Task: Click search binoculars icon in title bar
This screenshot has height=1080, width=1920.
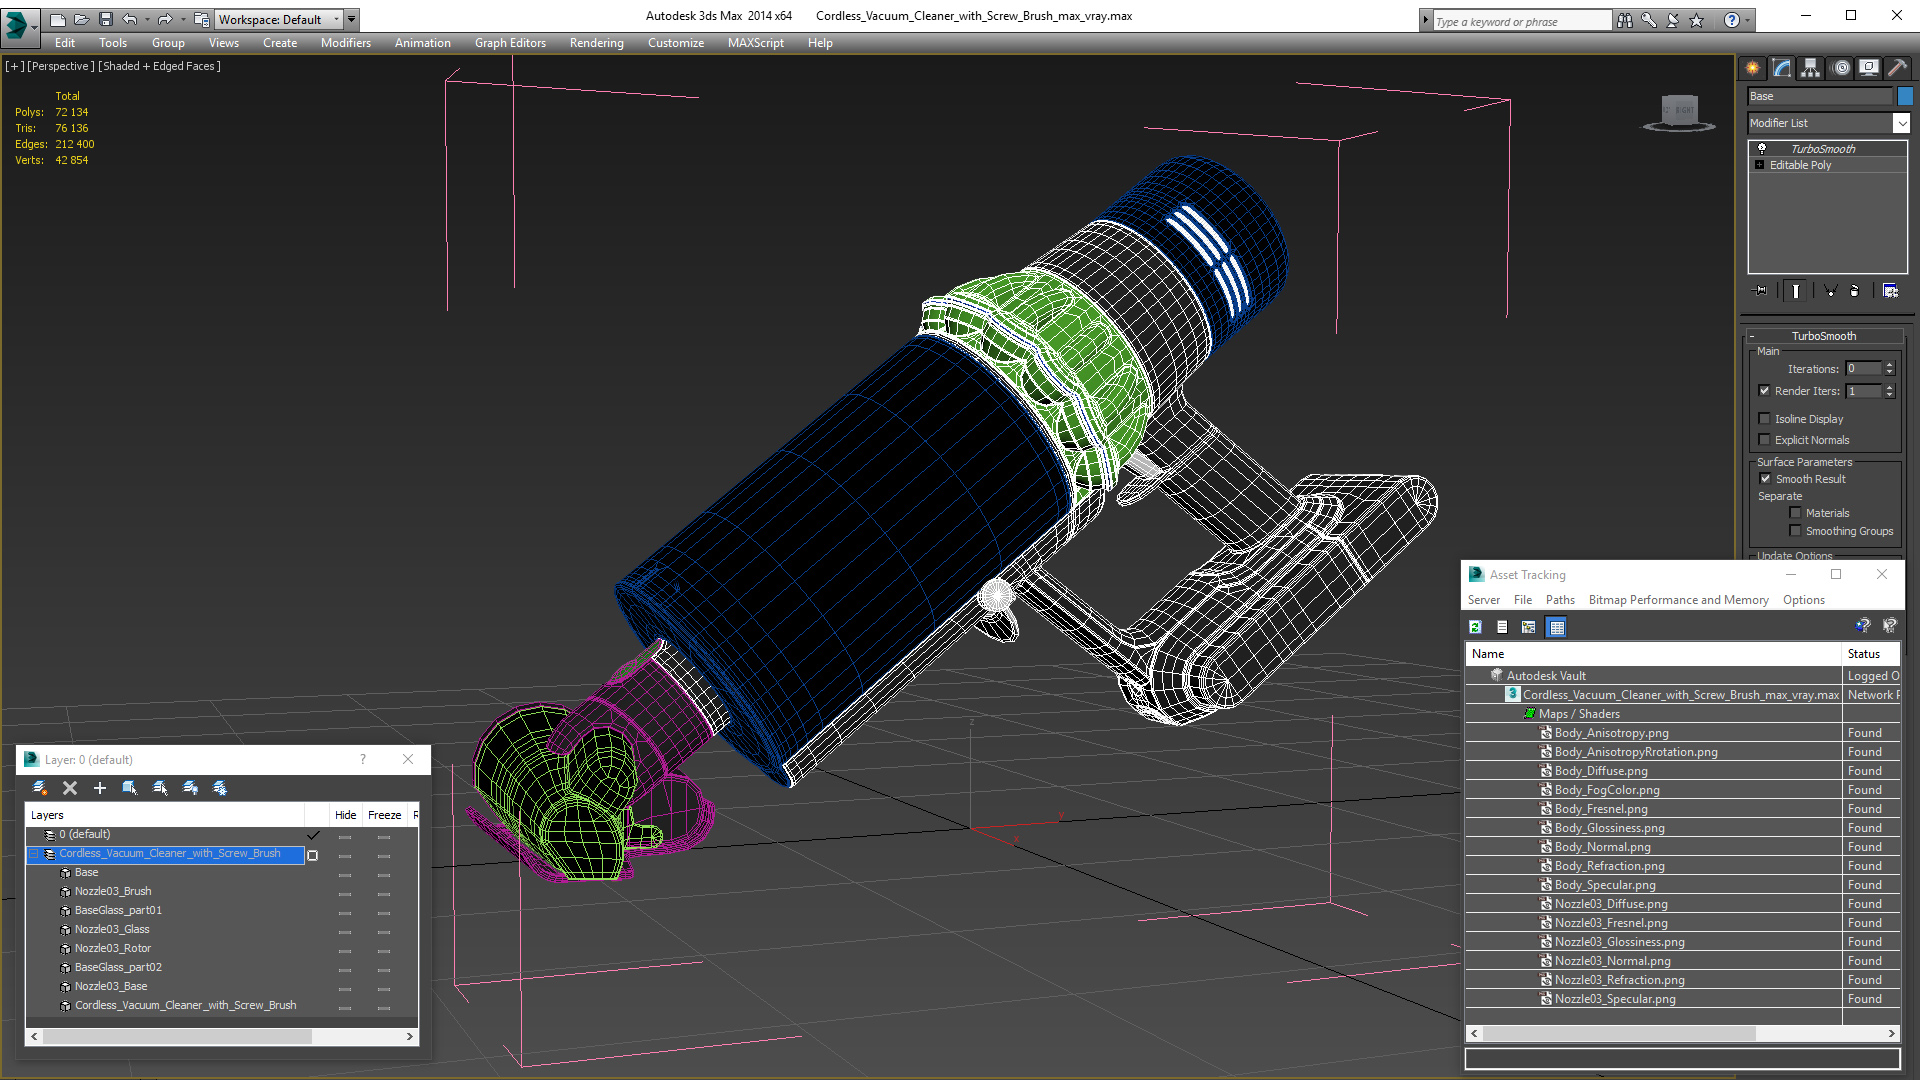Action: tap(1624, 20)
